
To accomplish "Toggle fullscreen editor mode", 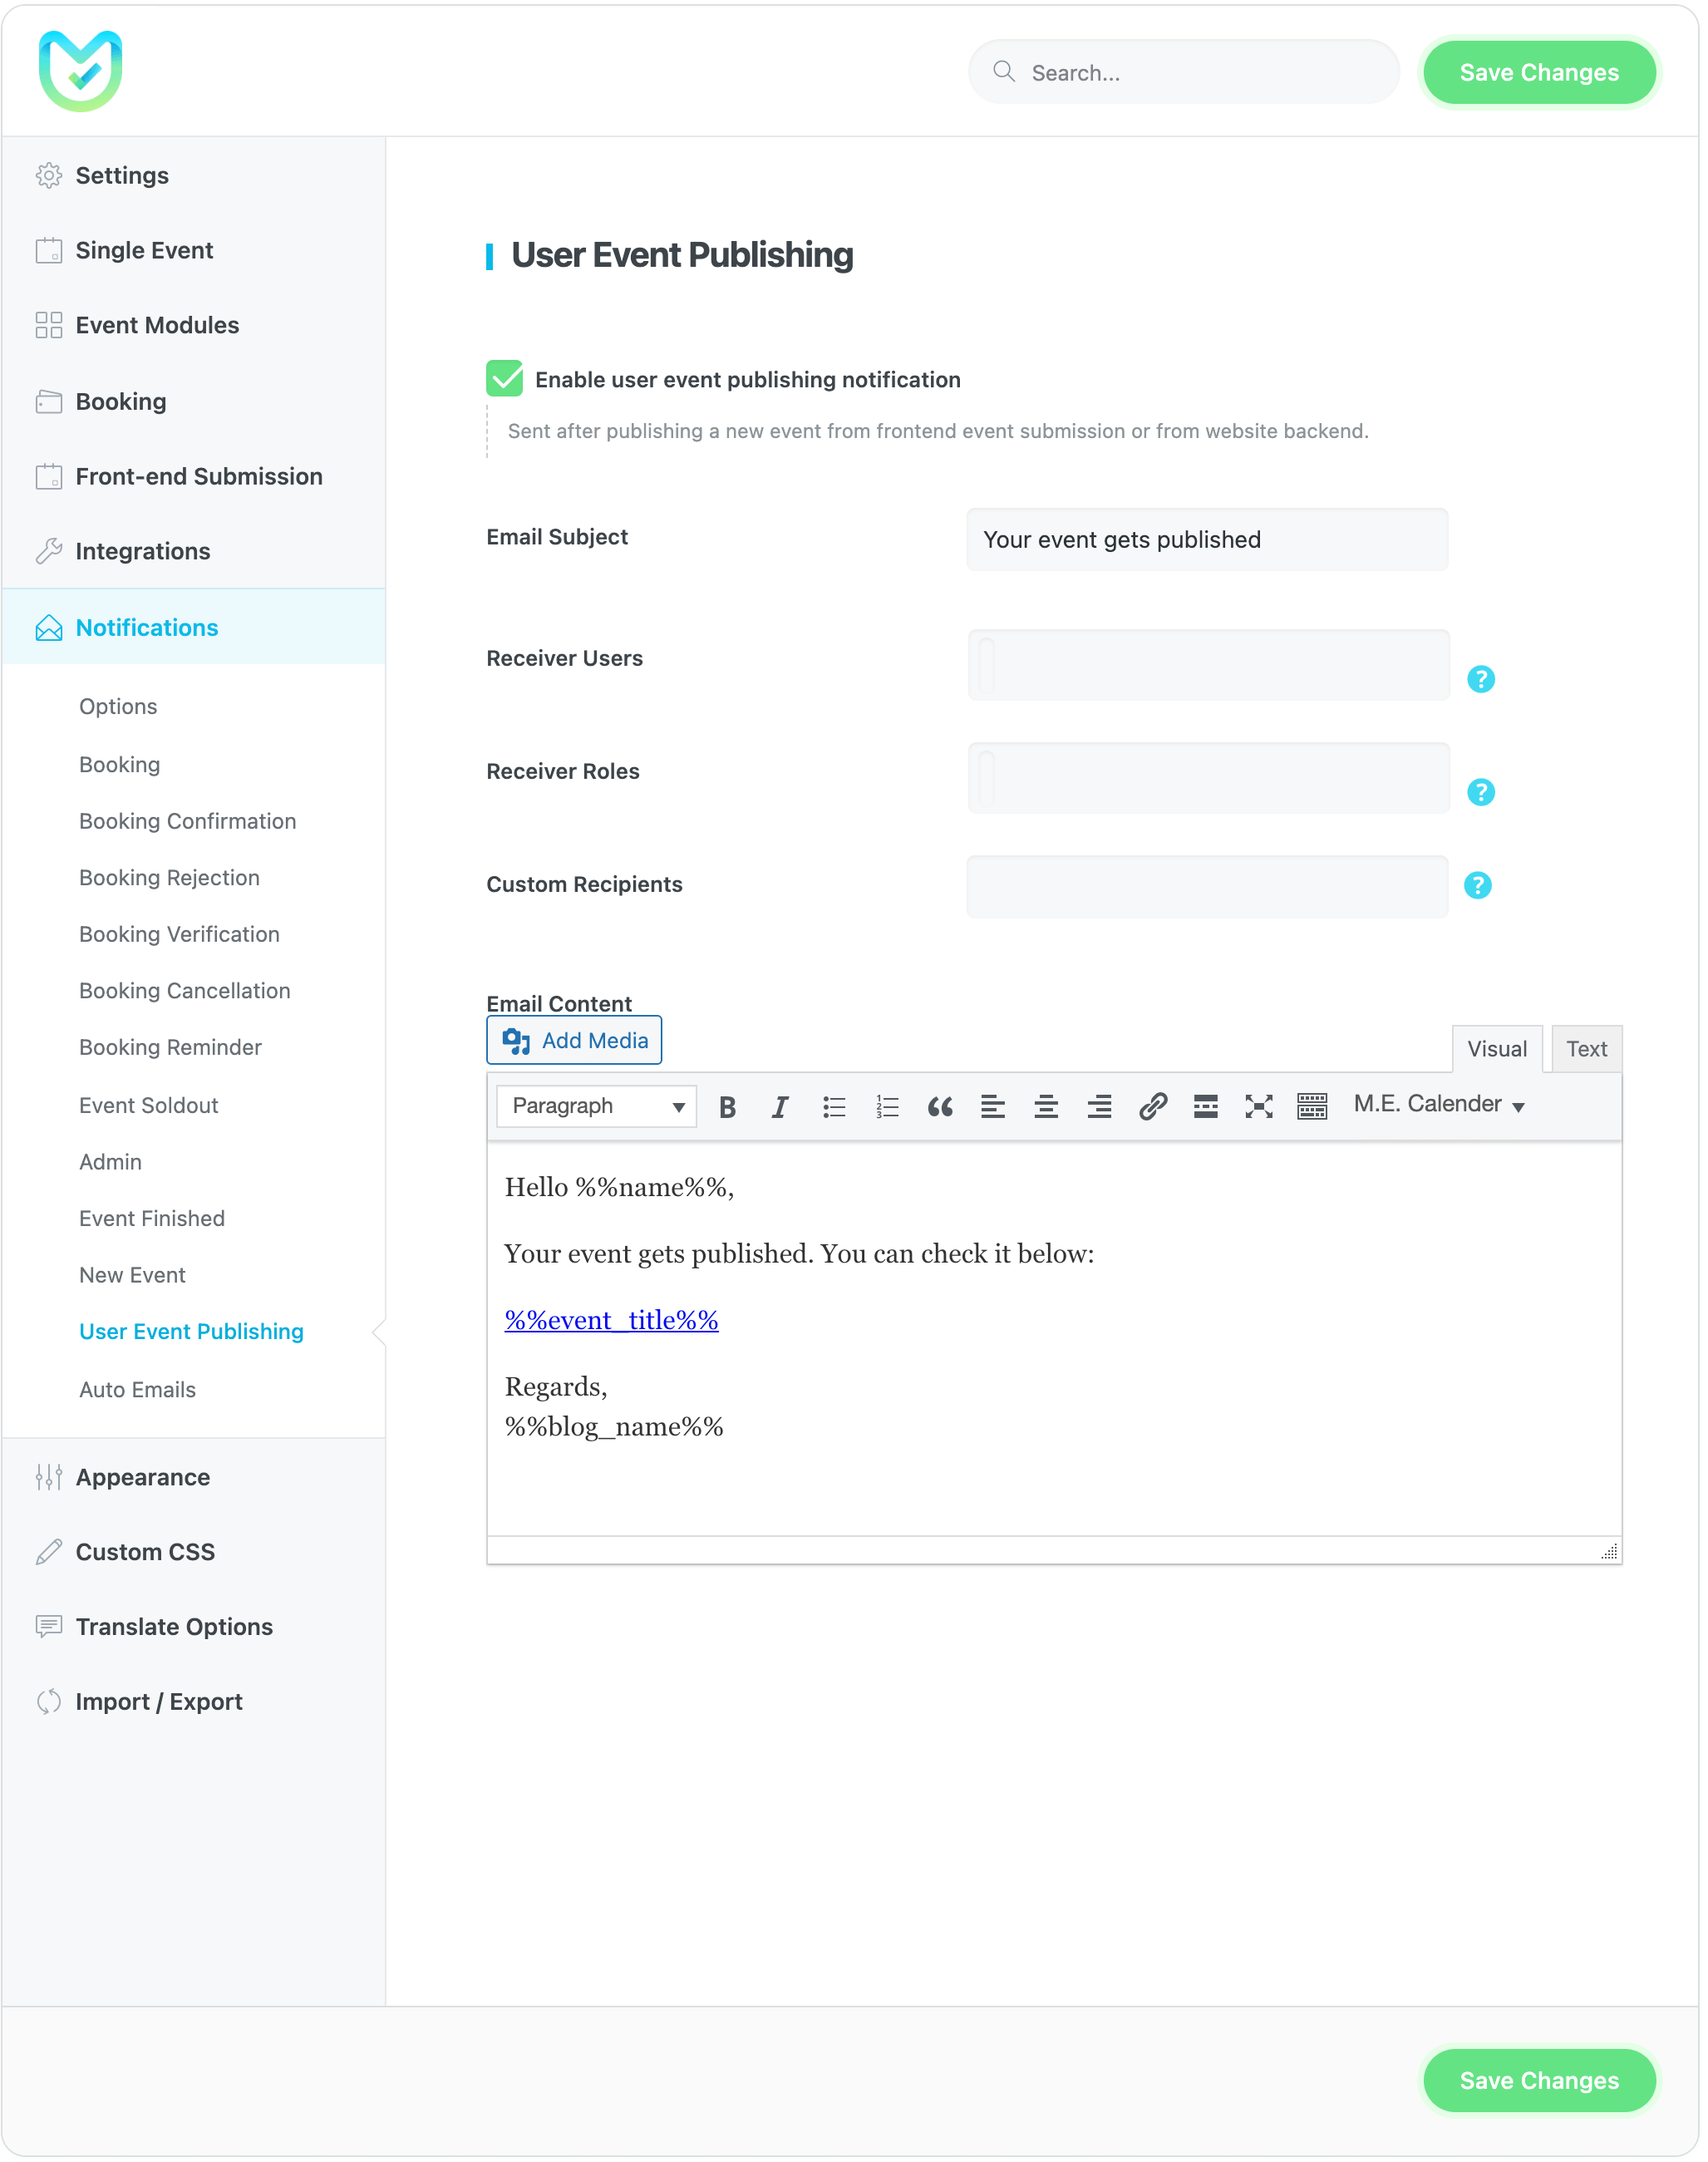I will (1258, 1106).
